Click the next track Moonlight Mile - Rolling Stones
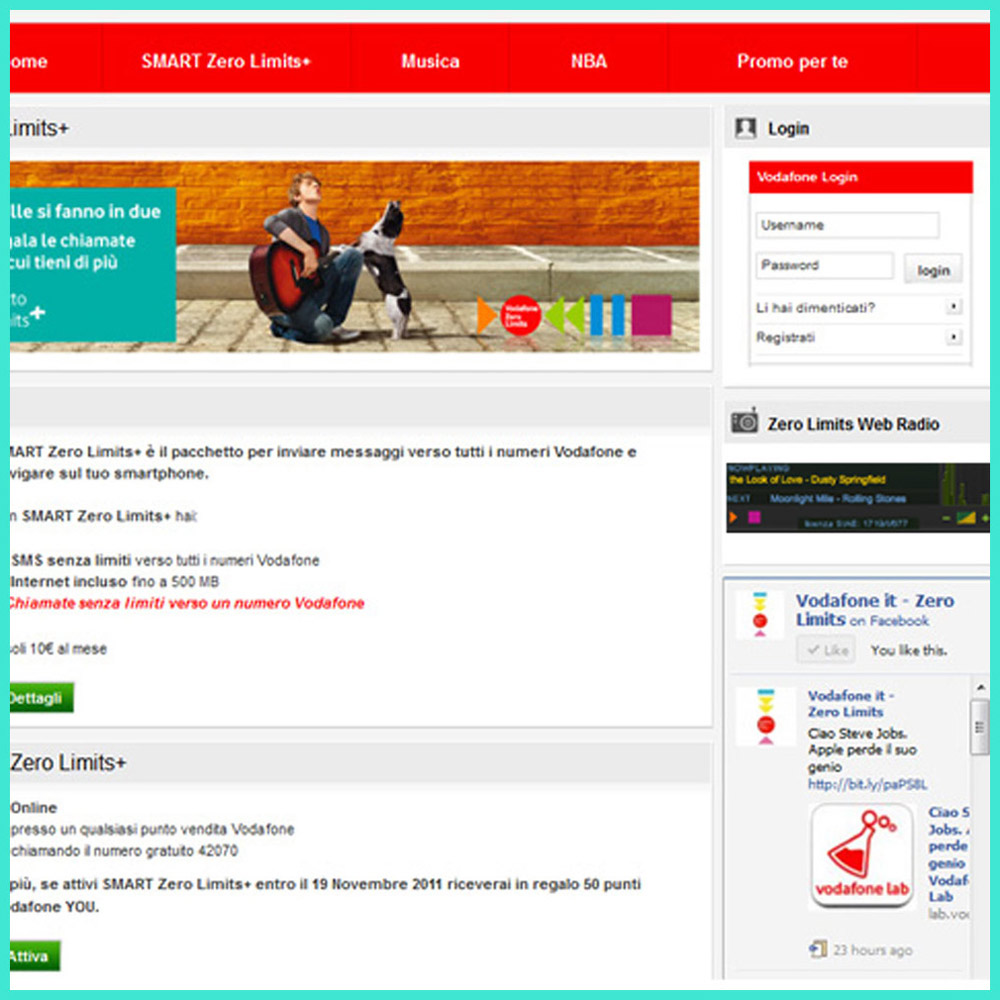 tap(837, 499)
